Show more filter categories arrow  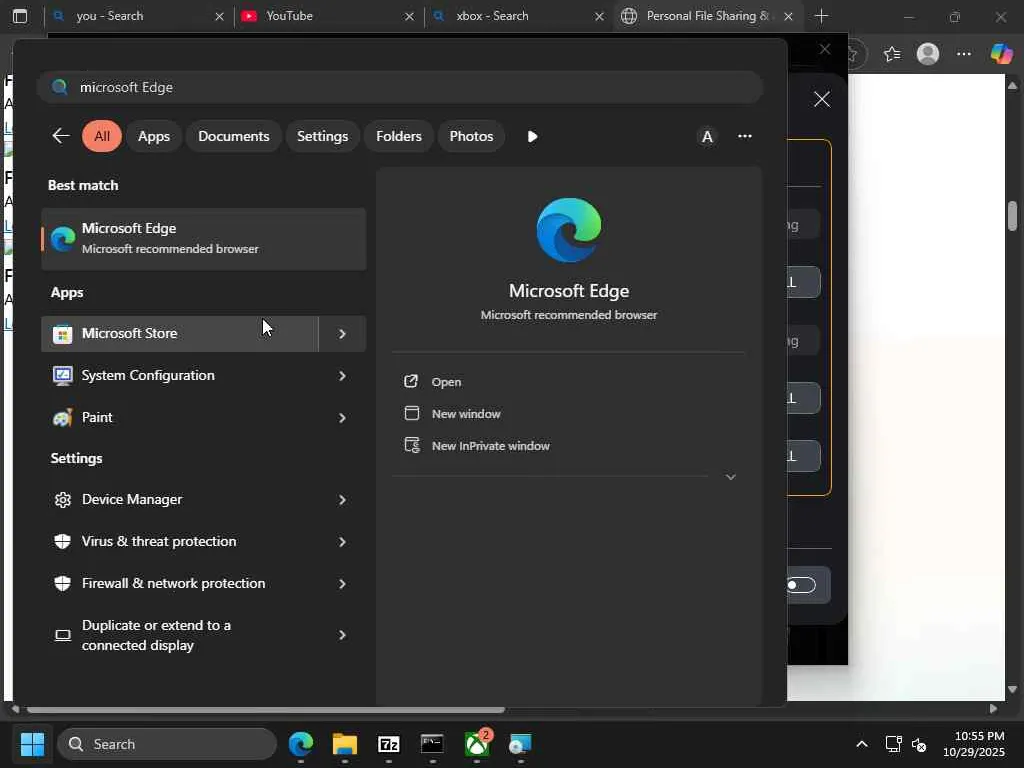[532, 136]
